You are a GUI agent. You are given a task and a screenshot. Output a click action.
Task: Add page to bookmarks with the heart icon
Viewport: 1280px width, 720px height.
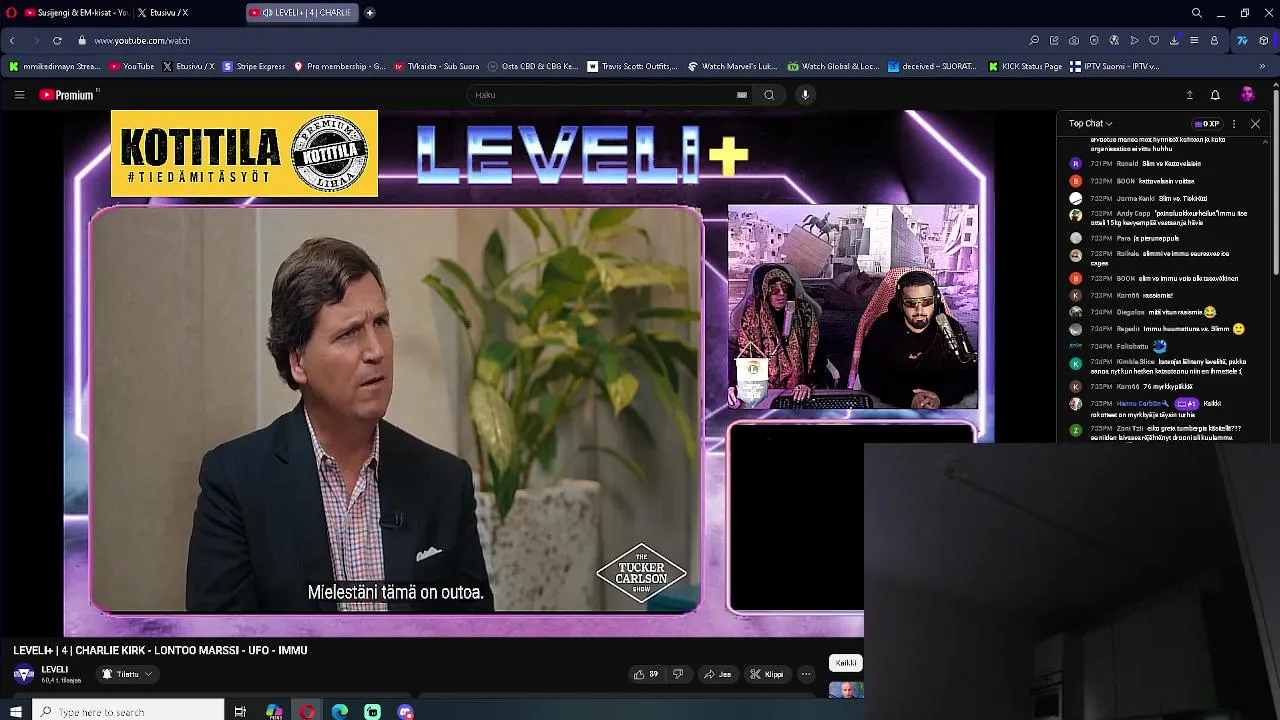click(x=1154, y=41)
